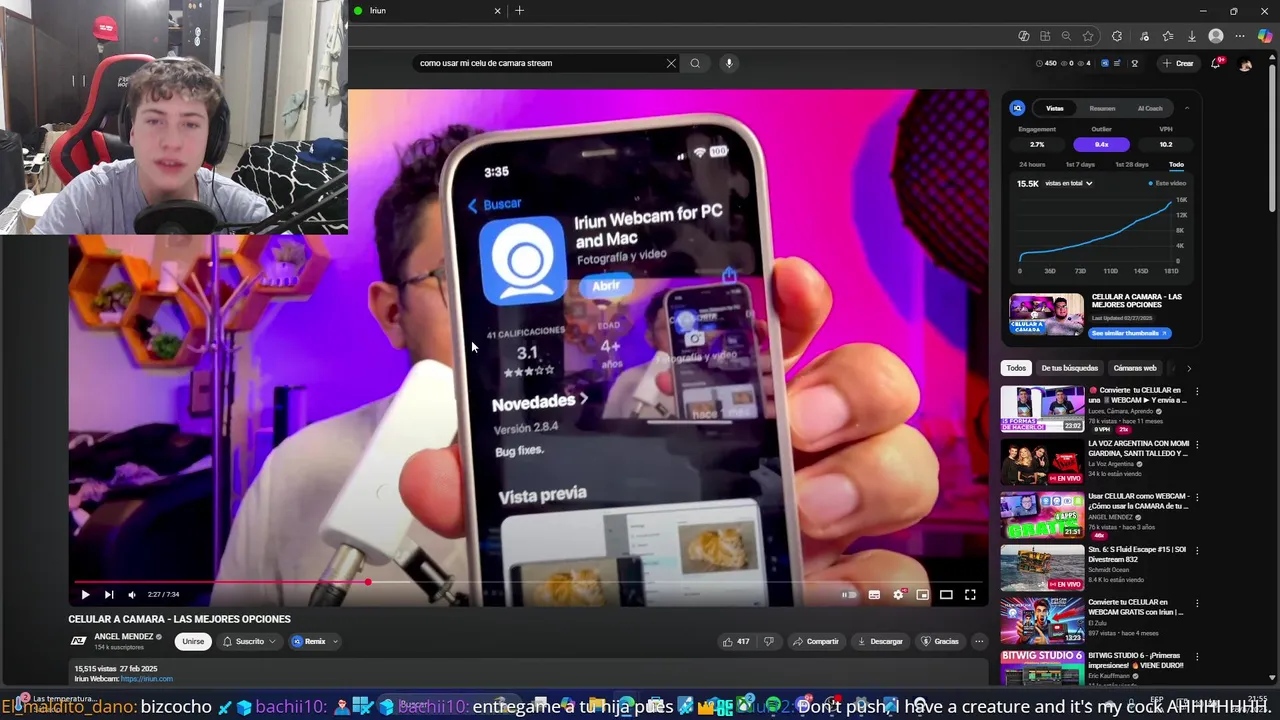This screenshot has width=1280, height=720.
Task: Close the Iriun browser tab
Action: [497, 11]
